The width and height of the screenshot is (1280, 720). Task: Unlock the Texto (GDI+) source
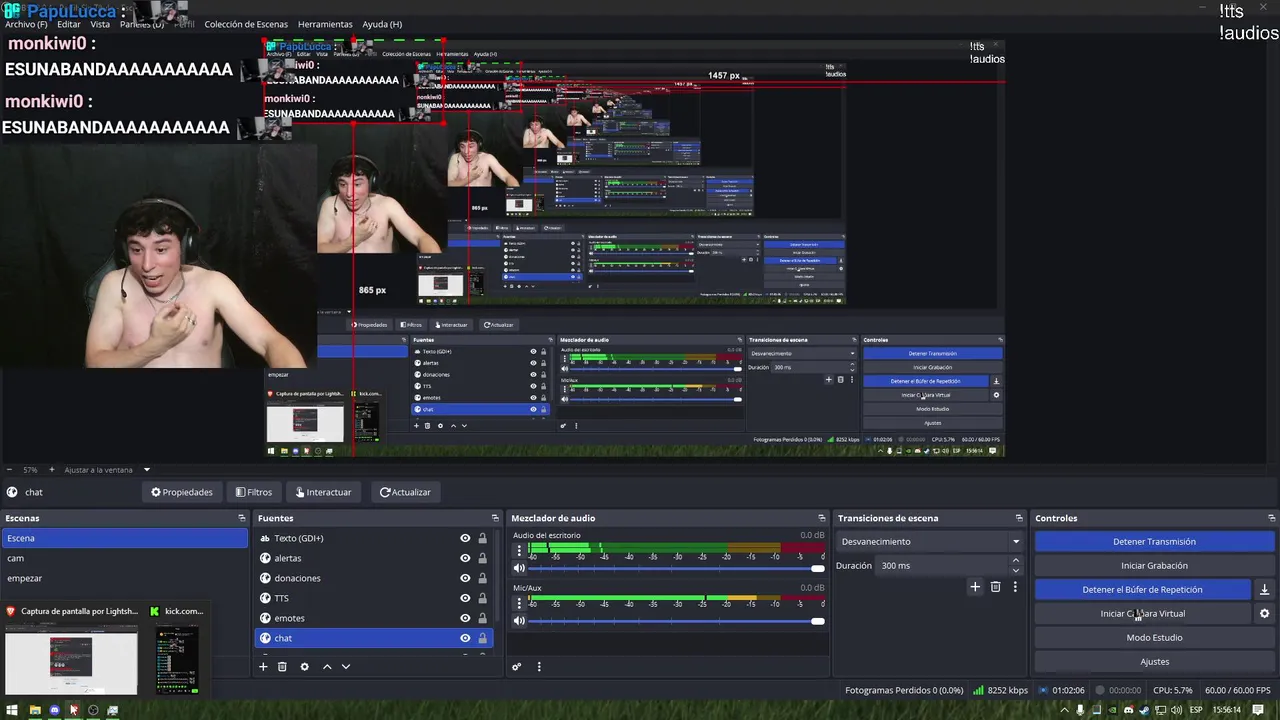(x=482, y=538)
